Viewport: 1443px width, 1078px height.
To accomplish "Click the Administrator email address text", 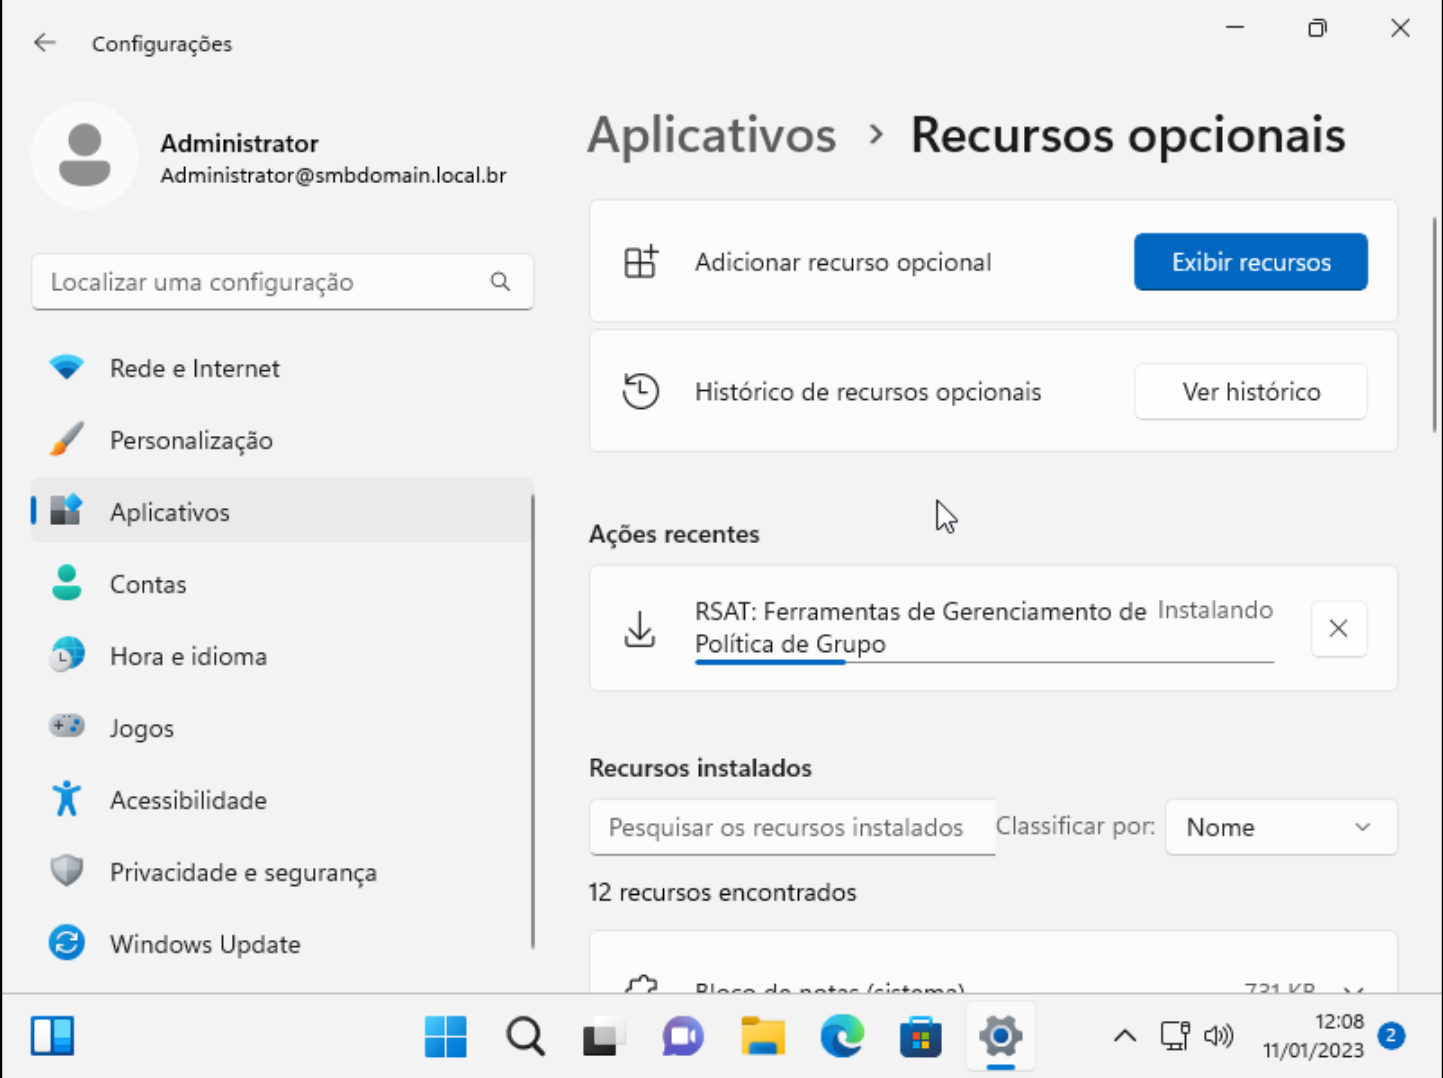I will [x=333, y=175].
